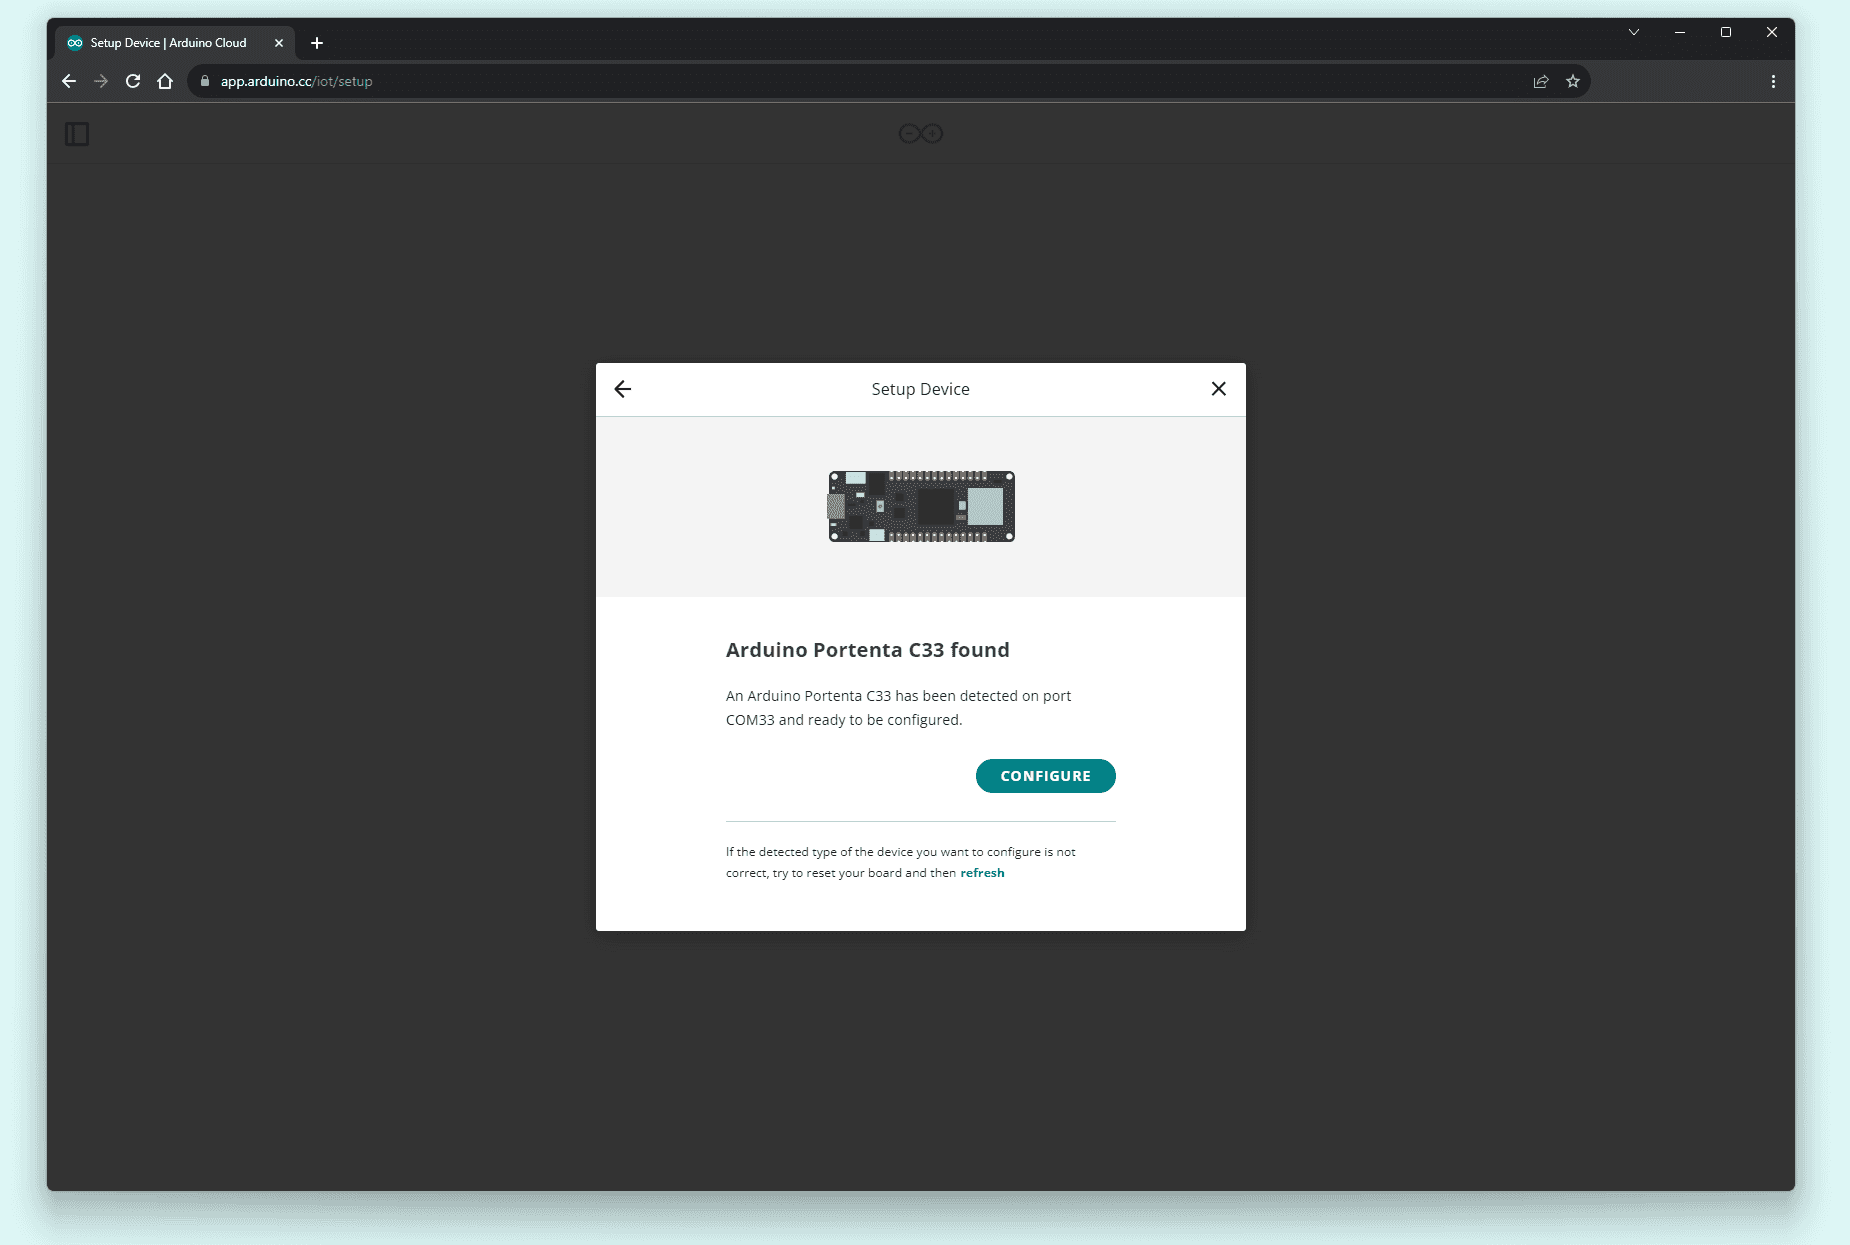This screenshot has width=1850, height=1245.
Task: View site info via the lock icon
Action: 205,82
